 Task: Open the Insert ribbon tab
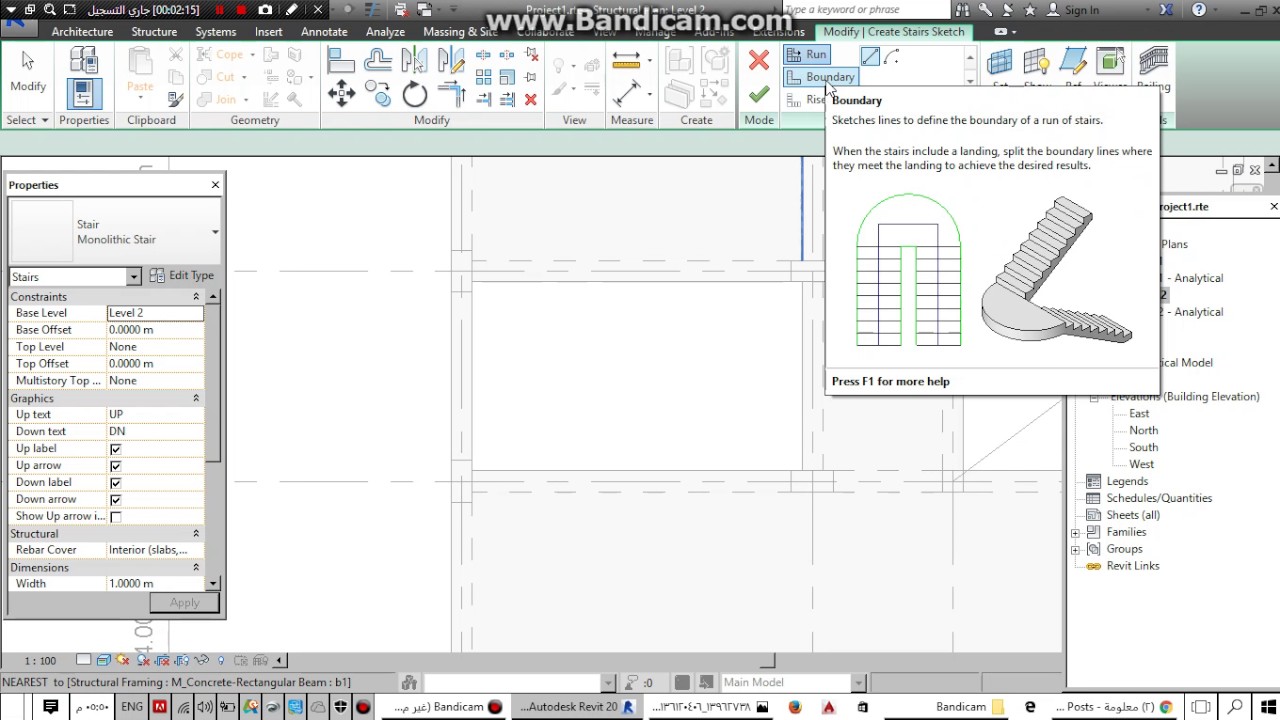coord(268,32)
